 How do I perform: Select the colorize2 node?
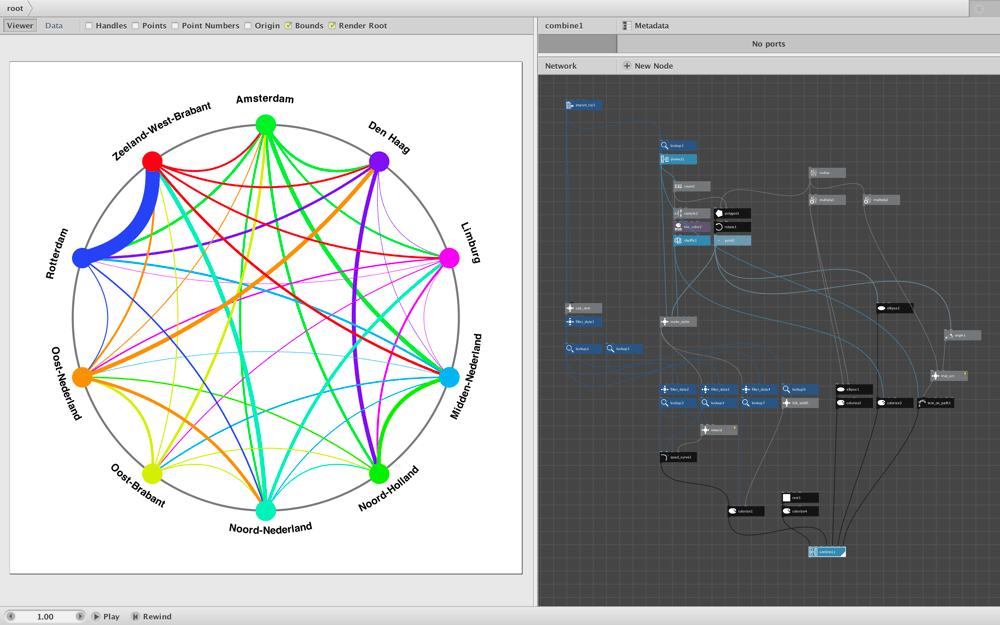coord(854,402)
